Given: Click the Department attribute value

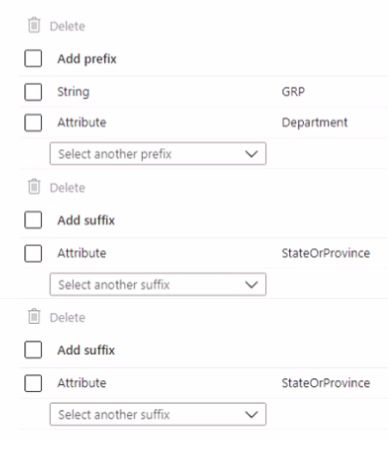Looking at the screenshot, I should (314, 123).
